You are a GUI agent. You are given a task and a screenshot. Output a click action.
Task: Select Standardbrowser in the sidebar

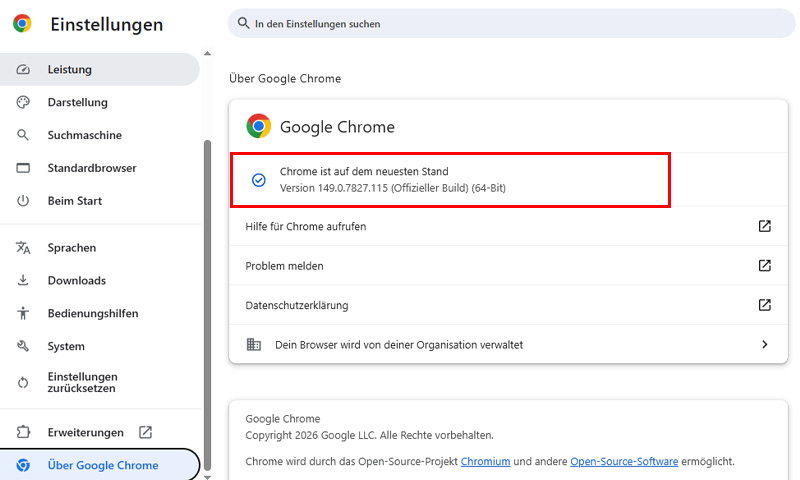pyautogui.click(x=99, y=168)
